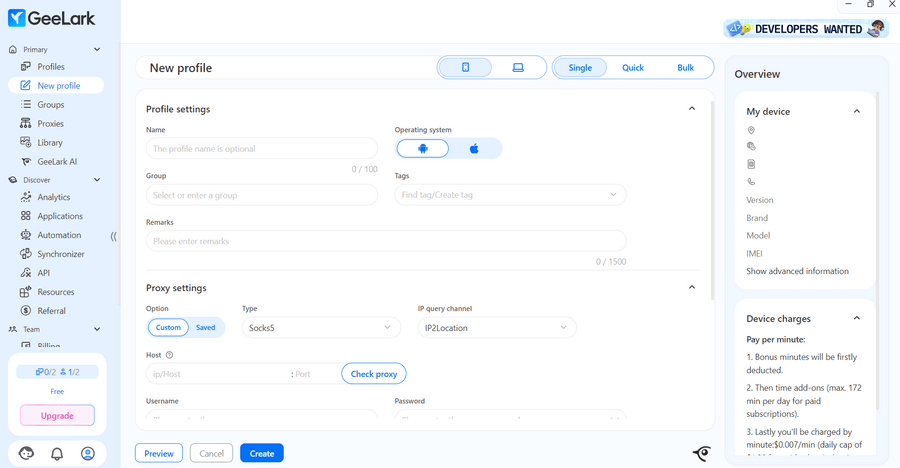Choose Android operating system

[423, 149]
